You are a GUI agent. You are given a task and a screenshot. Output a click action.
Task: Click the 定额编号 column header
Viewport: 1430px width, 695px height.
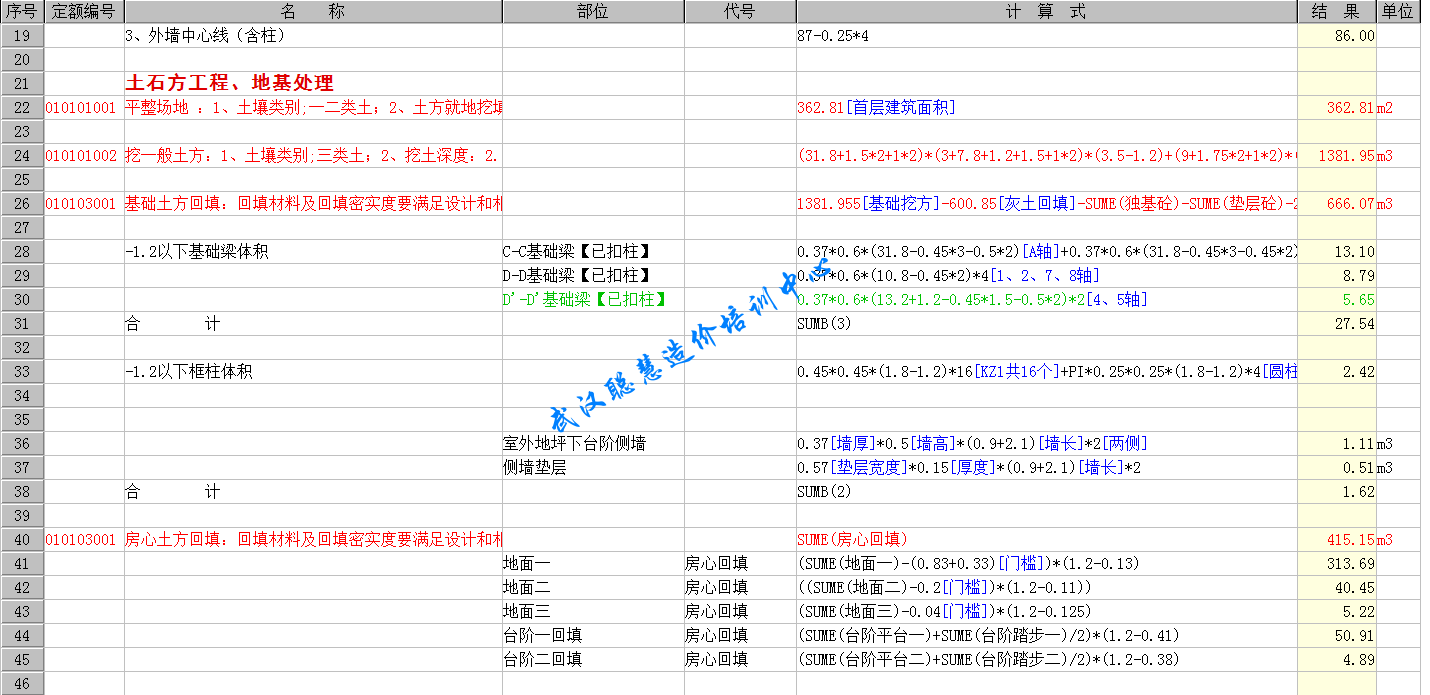tap(84, 12)
